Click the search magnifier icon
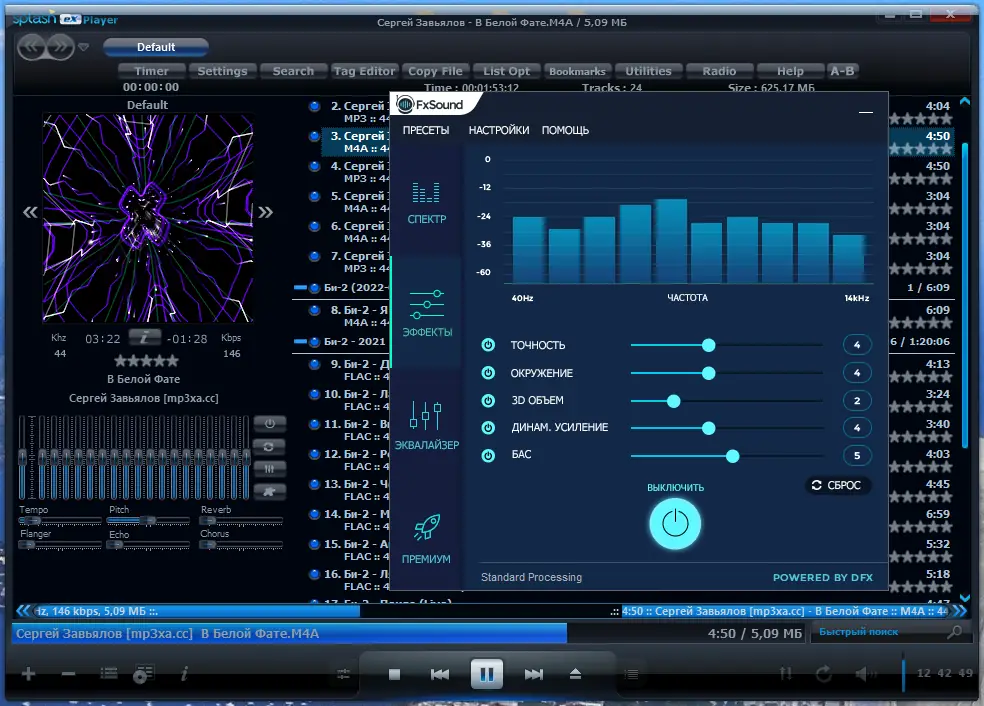 955,632
